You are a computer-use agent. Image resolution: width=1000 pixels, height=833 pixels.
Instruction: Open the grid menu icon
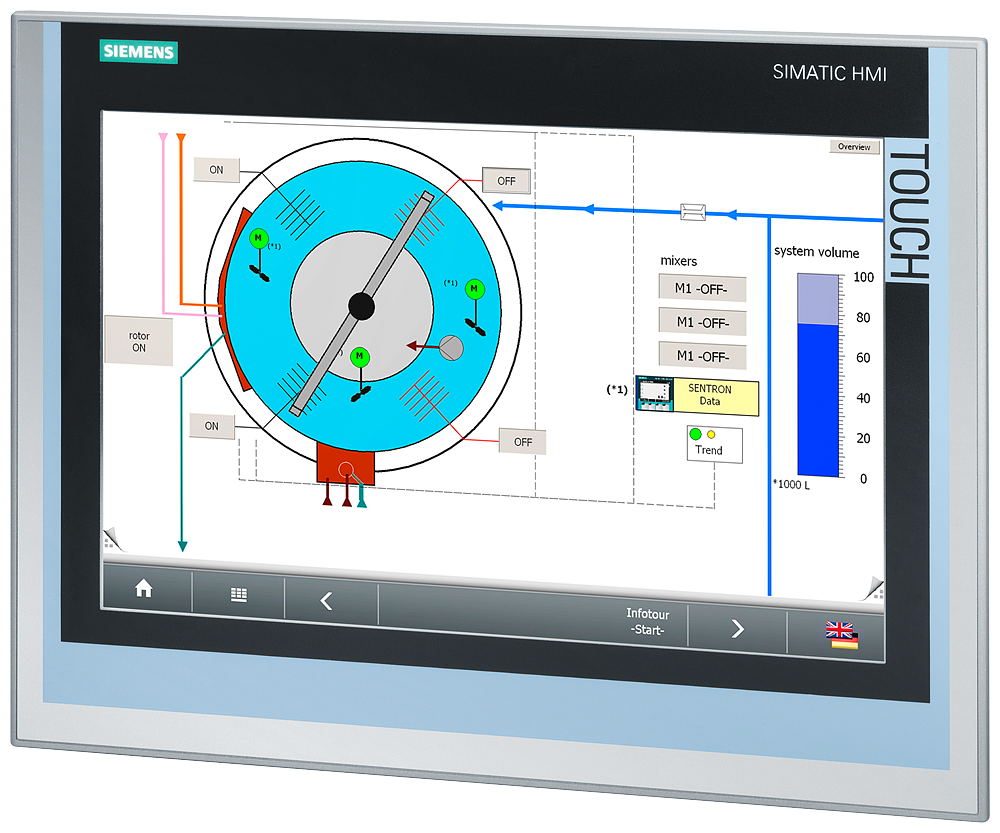[x=238, y=595]
